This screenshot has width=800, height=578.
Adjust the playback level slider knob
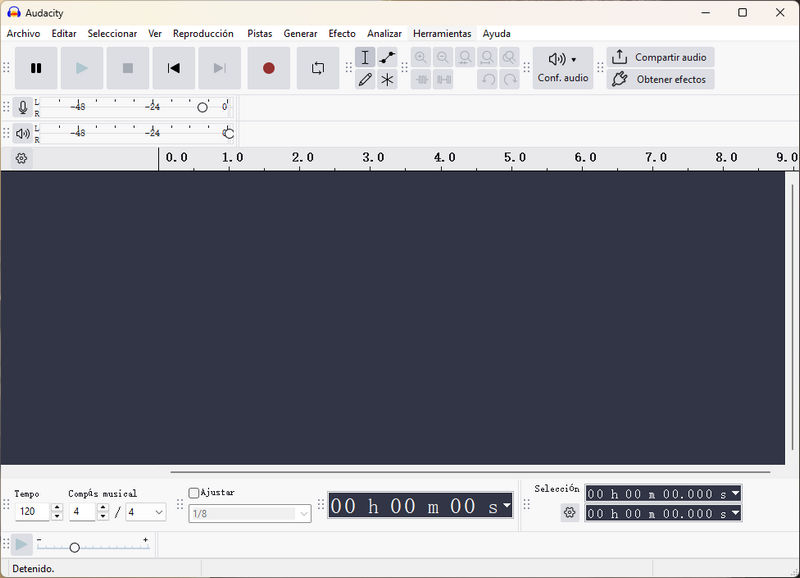pyautogui.click(x=229, y=134)
